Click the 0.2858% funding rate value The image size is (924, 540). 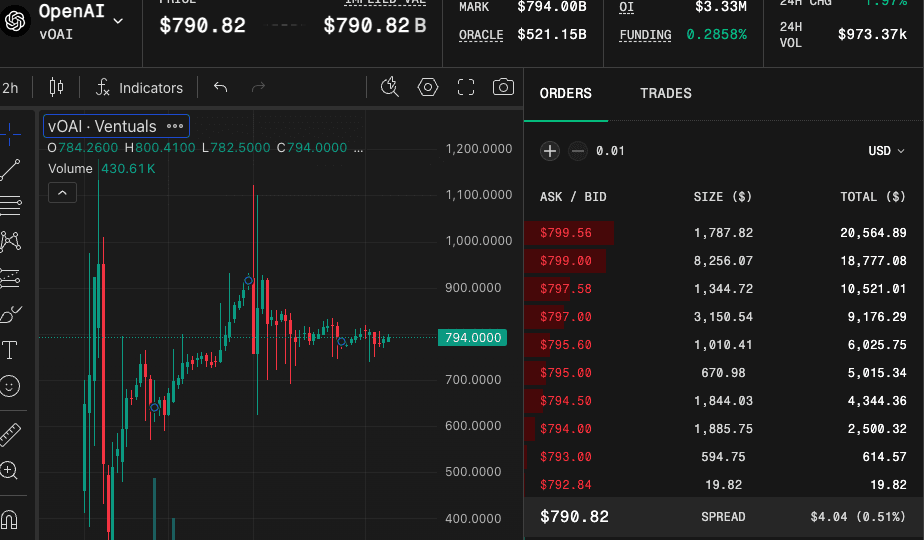click(716, 35)
